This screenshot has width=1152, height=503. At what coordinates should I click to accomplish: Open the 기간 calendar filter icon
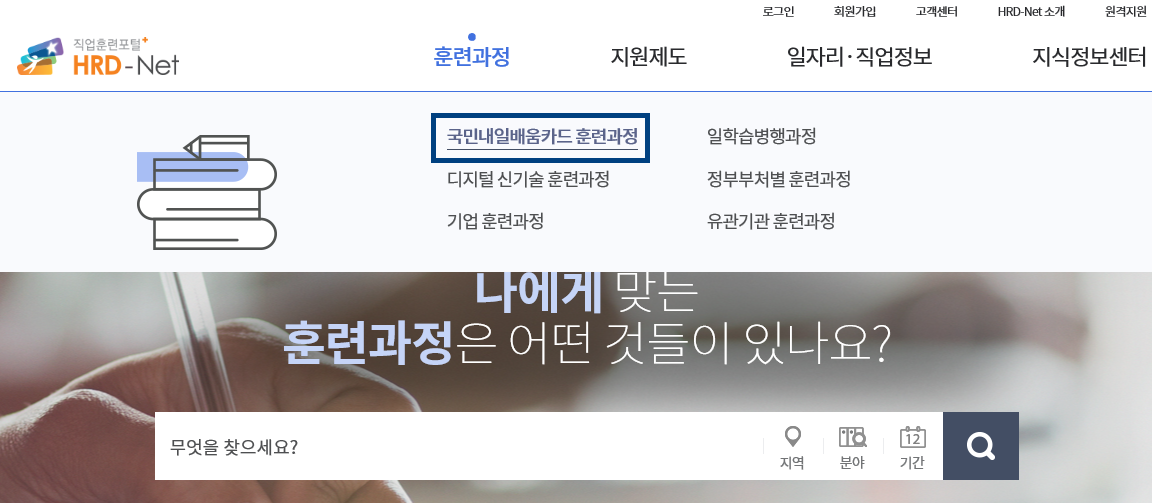pos(912,447)
